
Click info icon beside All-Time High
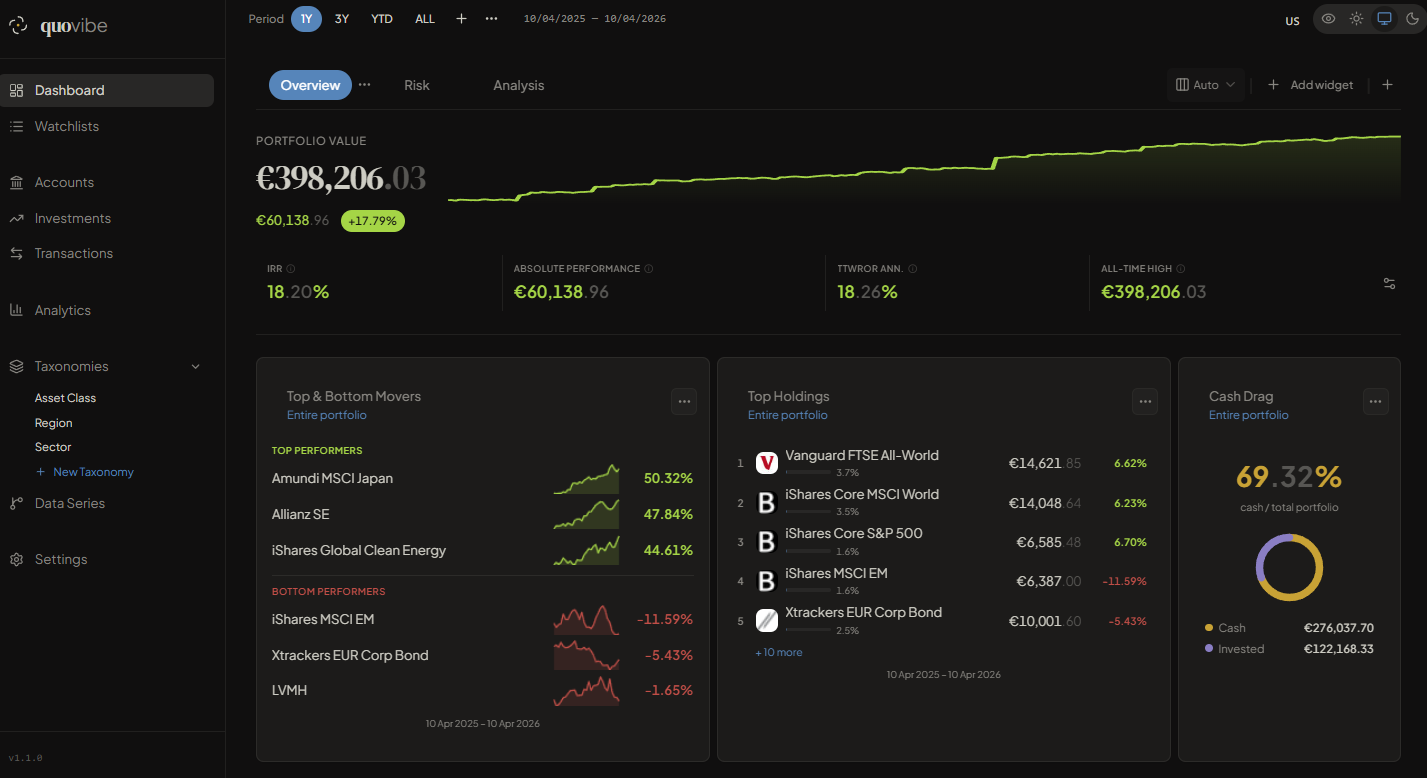tap(1181, 269)
